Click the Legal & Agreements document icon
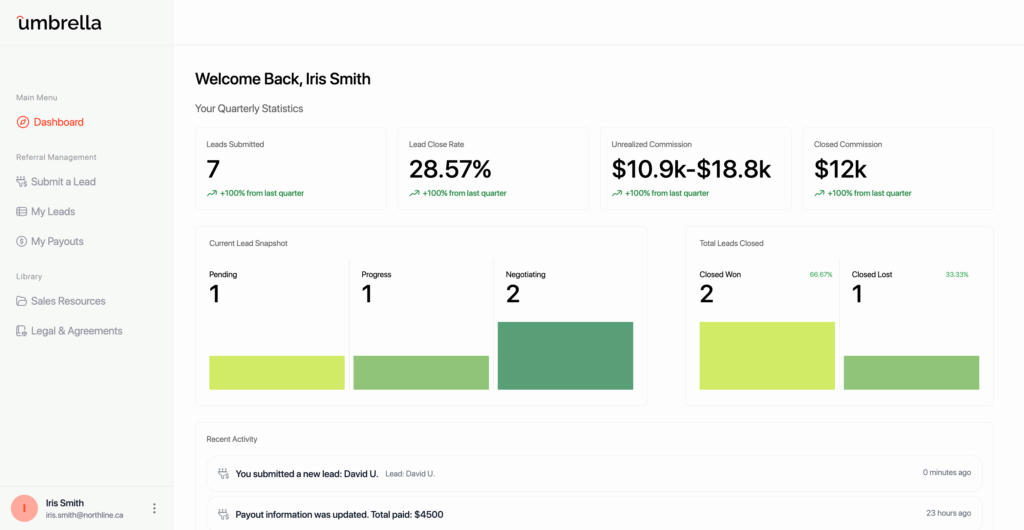 pos(22,331)
